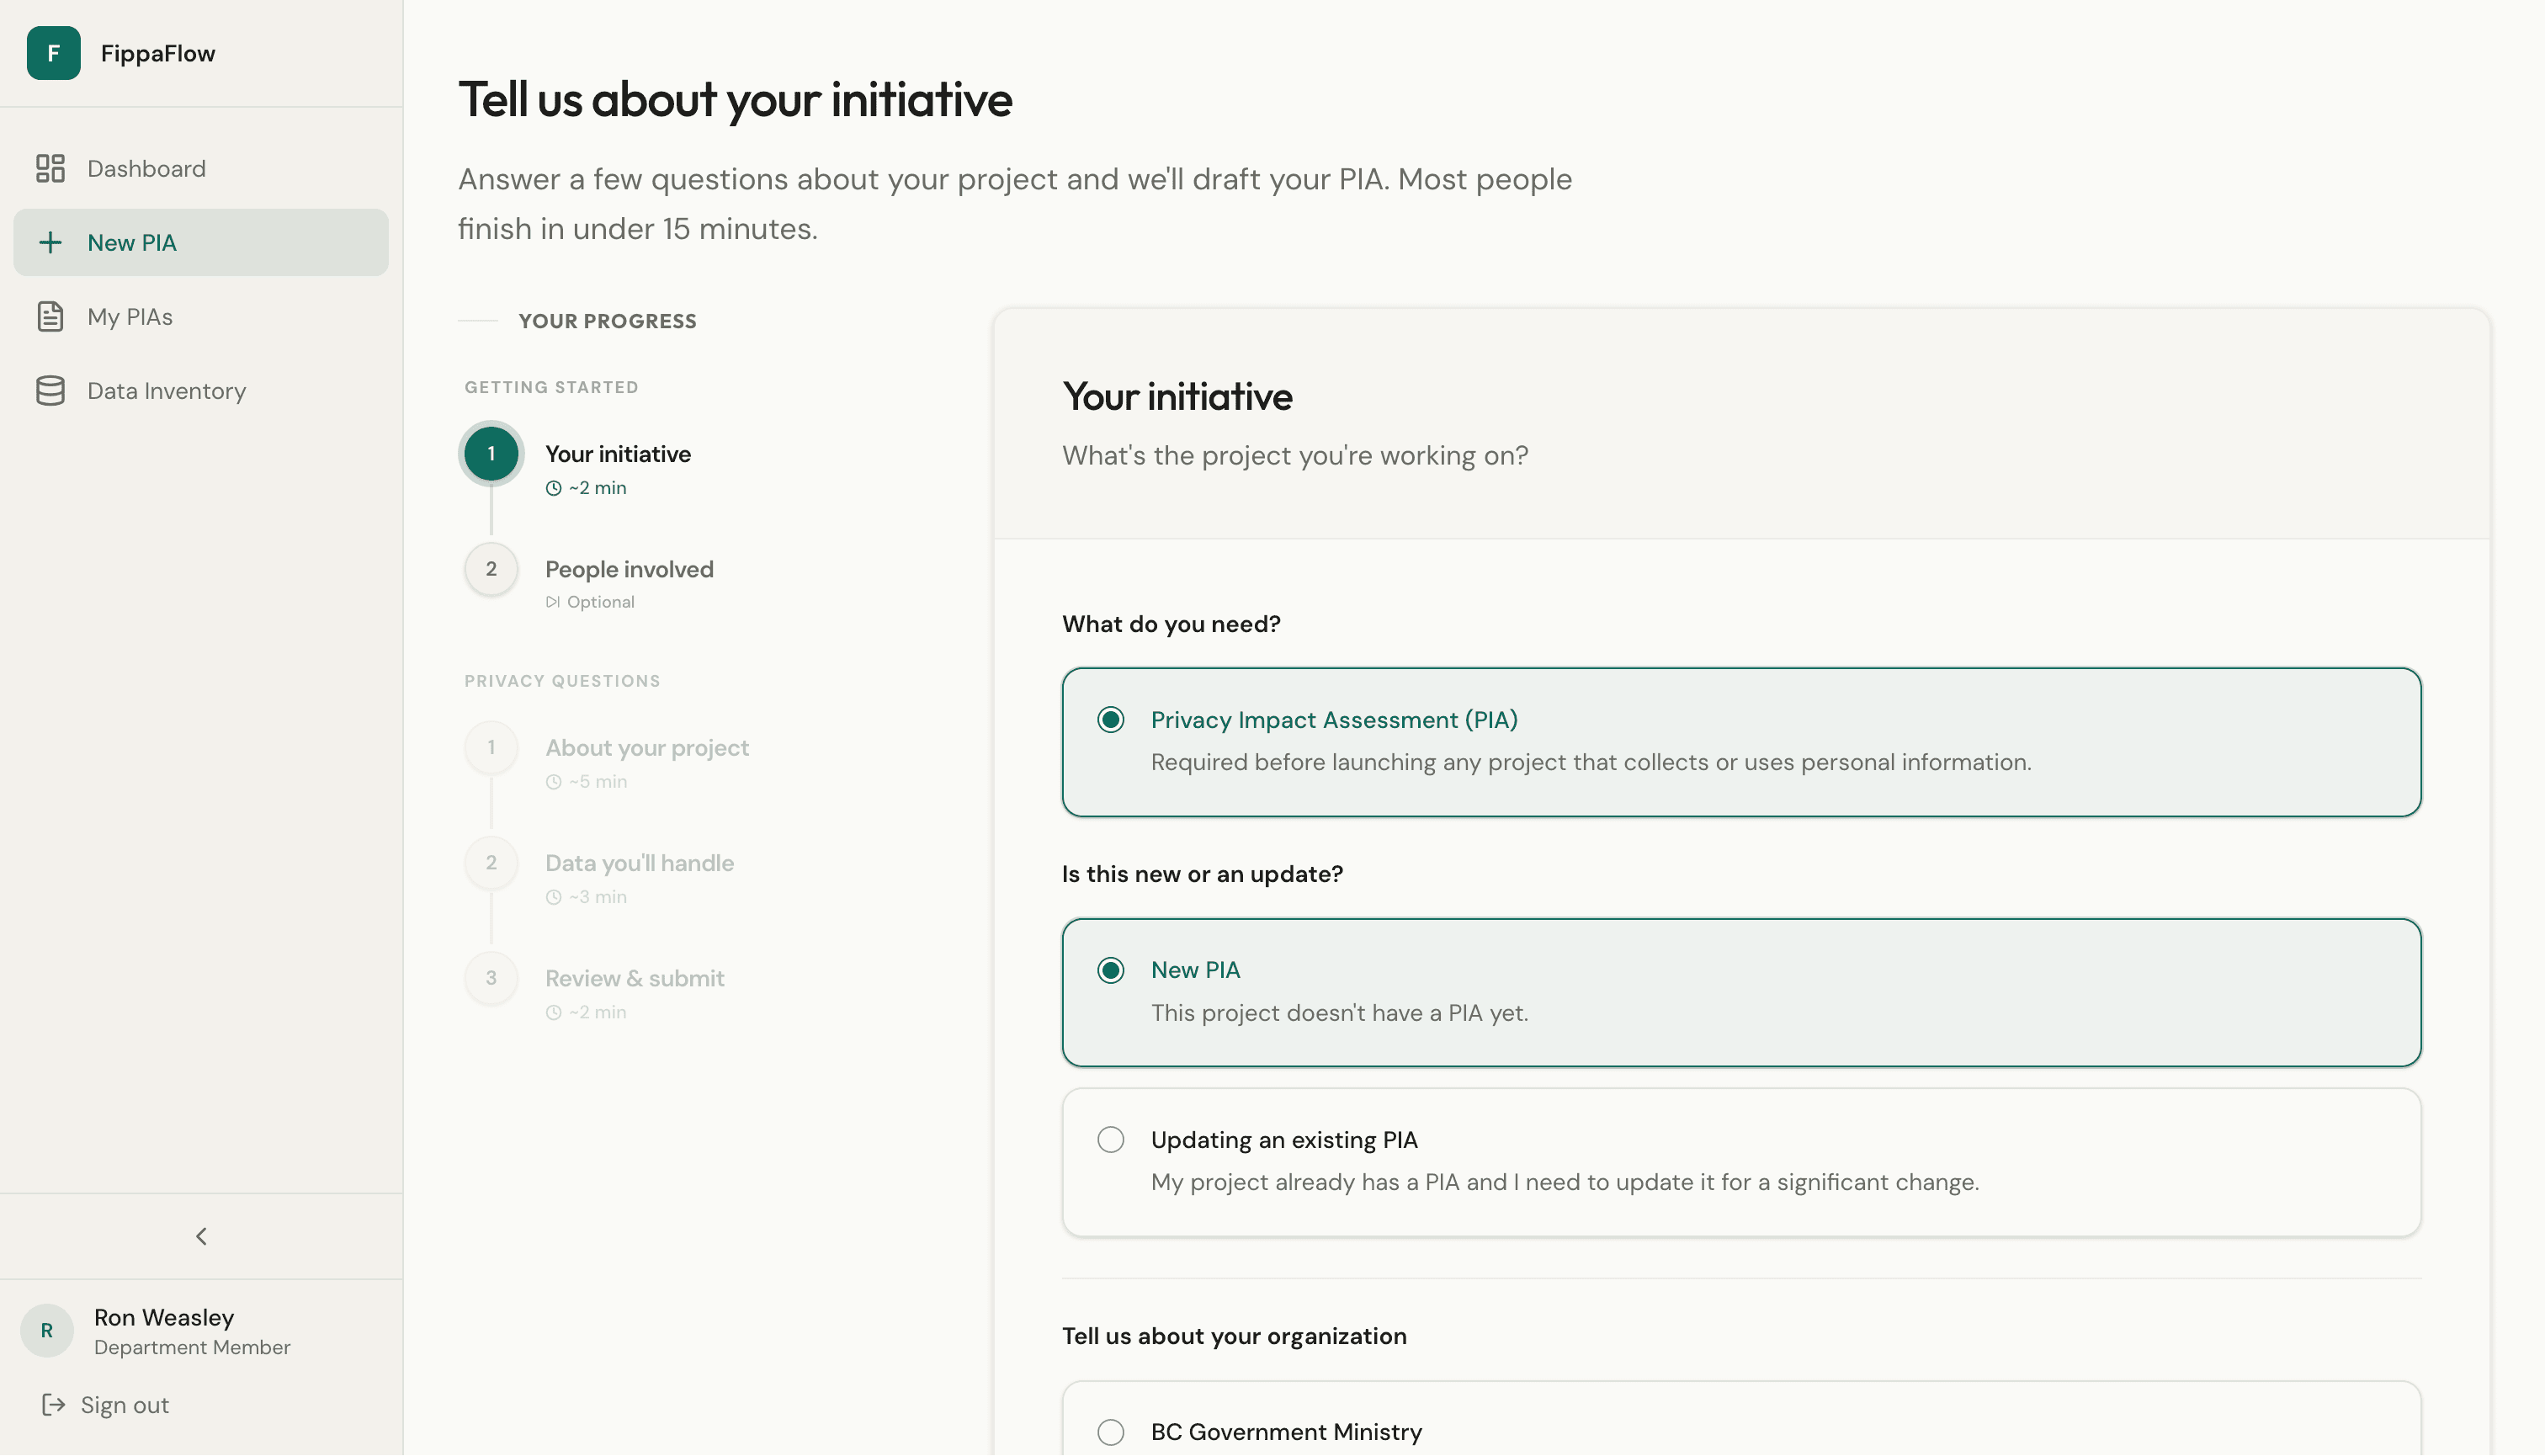
Task: Sign out of the account
Action: click(105, 1404)
